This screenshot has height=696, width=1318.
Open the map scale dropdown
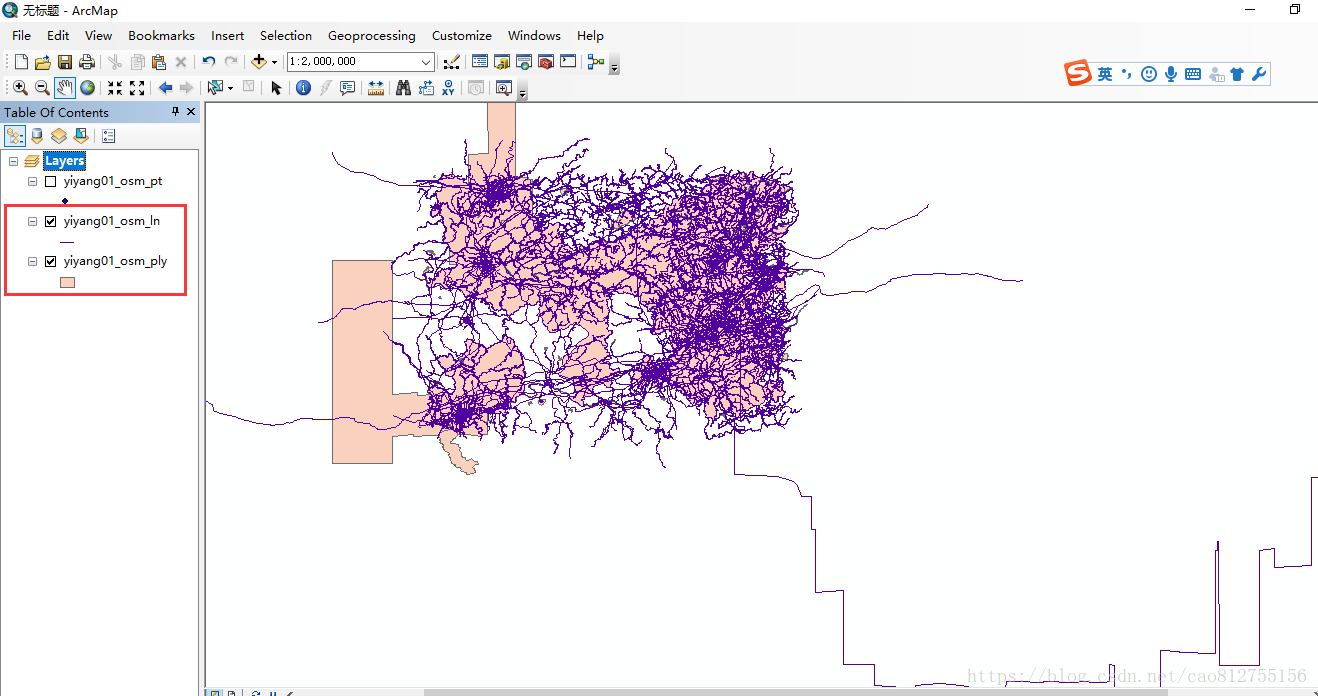pos(426,62)
